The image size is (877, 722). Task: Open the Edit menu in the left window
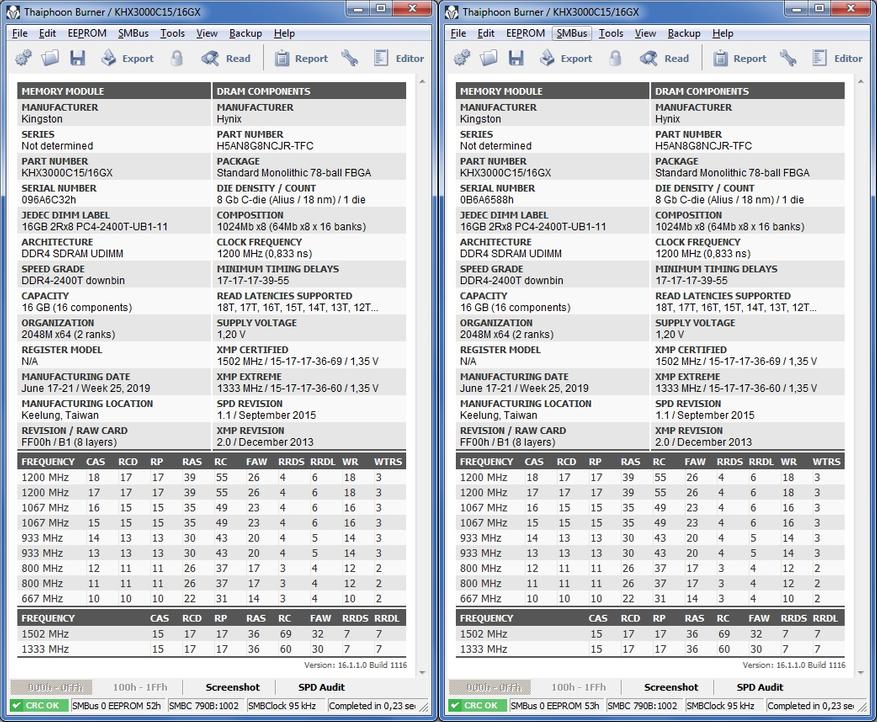pos(48,34)
